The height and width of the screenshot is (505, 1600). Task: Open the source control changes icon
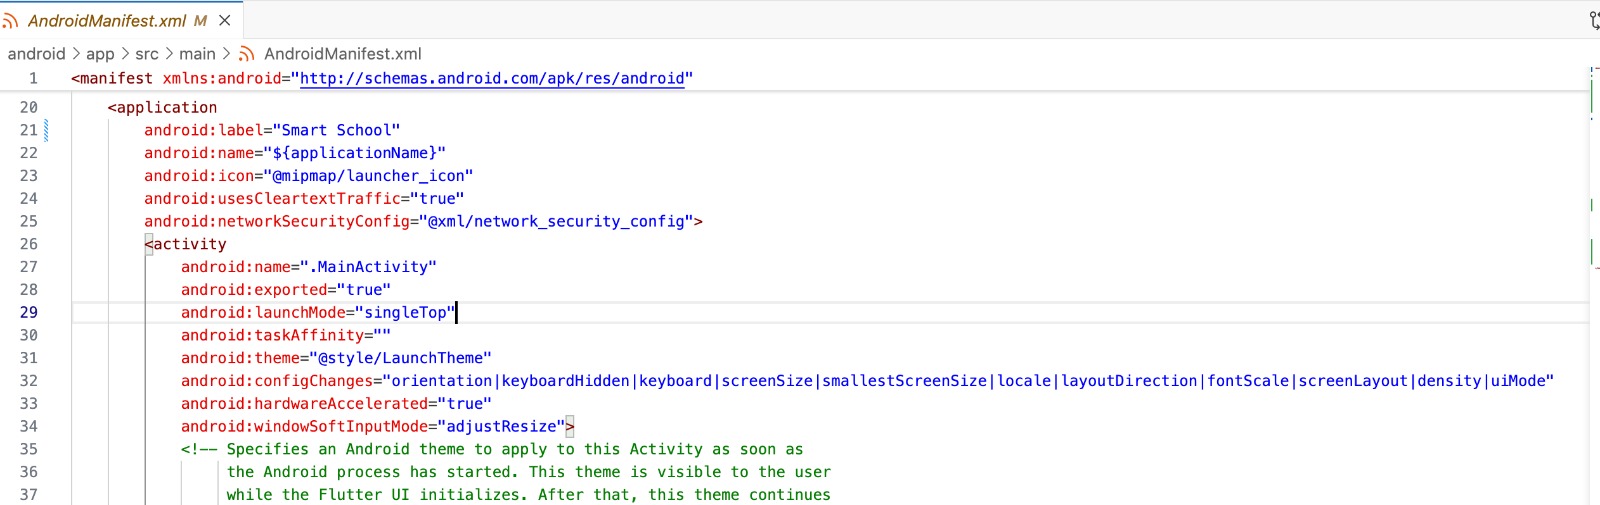click(1594, 20)
